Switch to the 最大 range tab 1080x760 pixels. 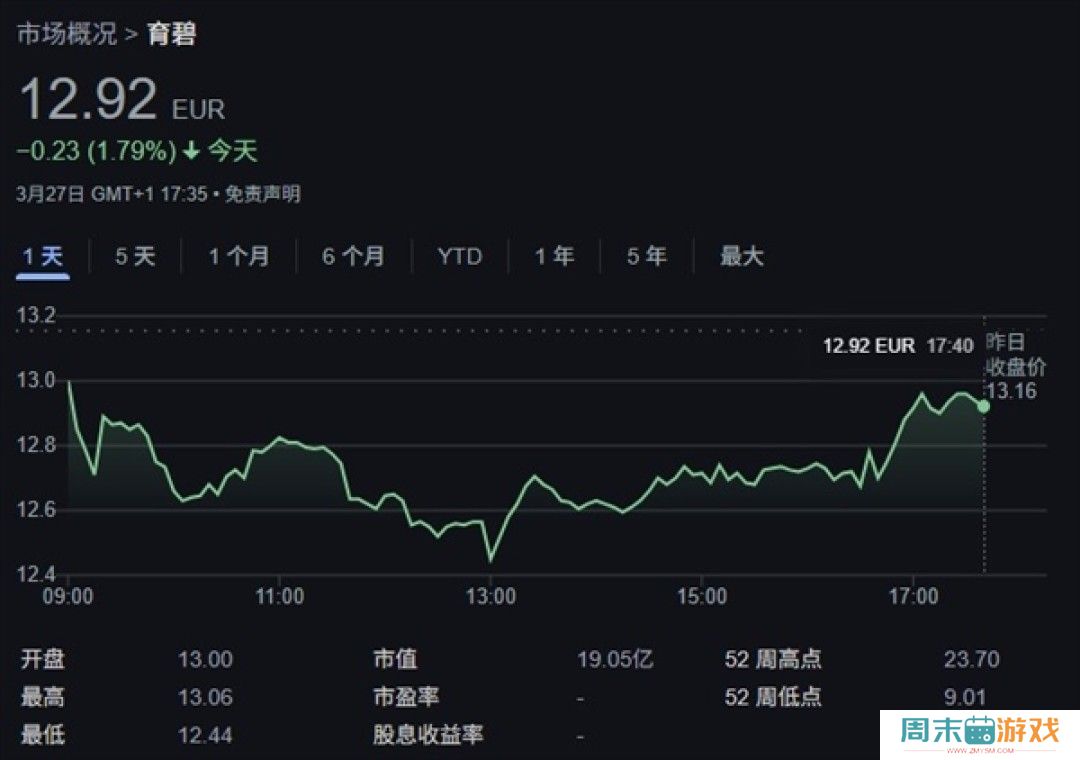[742, 257]
